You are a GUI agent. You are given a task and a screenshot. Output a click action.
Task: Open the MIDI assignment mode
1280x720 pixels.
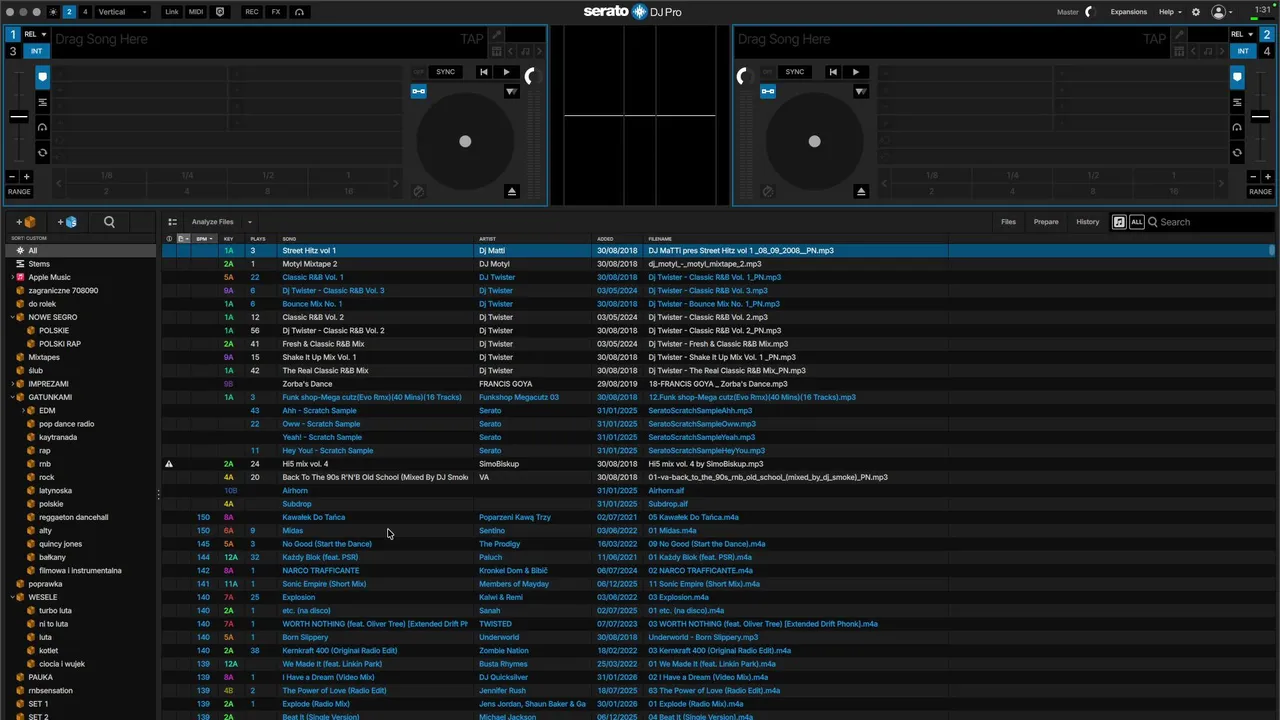[x=196, y=12]
